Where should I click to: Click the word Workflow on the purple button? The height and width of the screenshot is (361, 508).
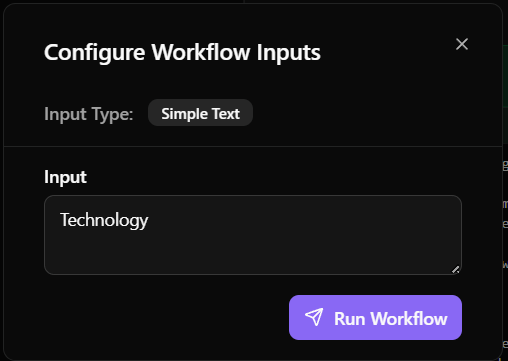pos(409,318)
